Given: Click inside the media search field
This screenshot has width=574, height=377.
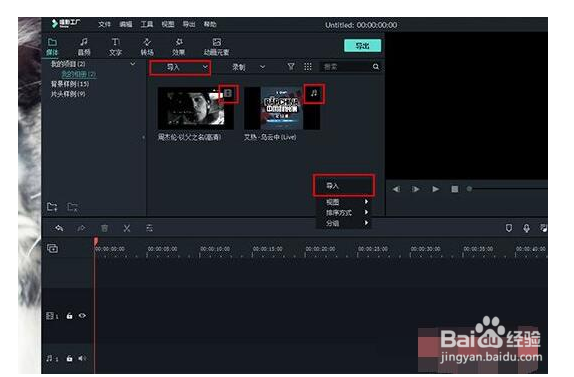Looking at the screenshot, I should pyautogui.click(x=346, y=67).
